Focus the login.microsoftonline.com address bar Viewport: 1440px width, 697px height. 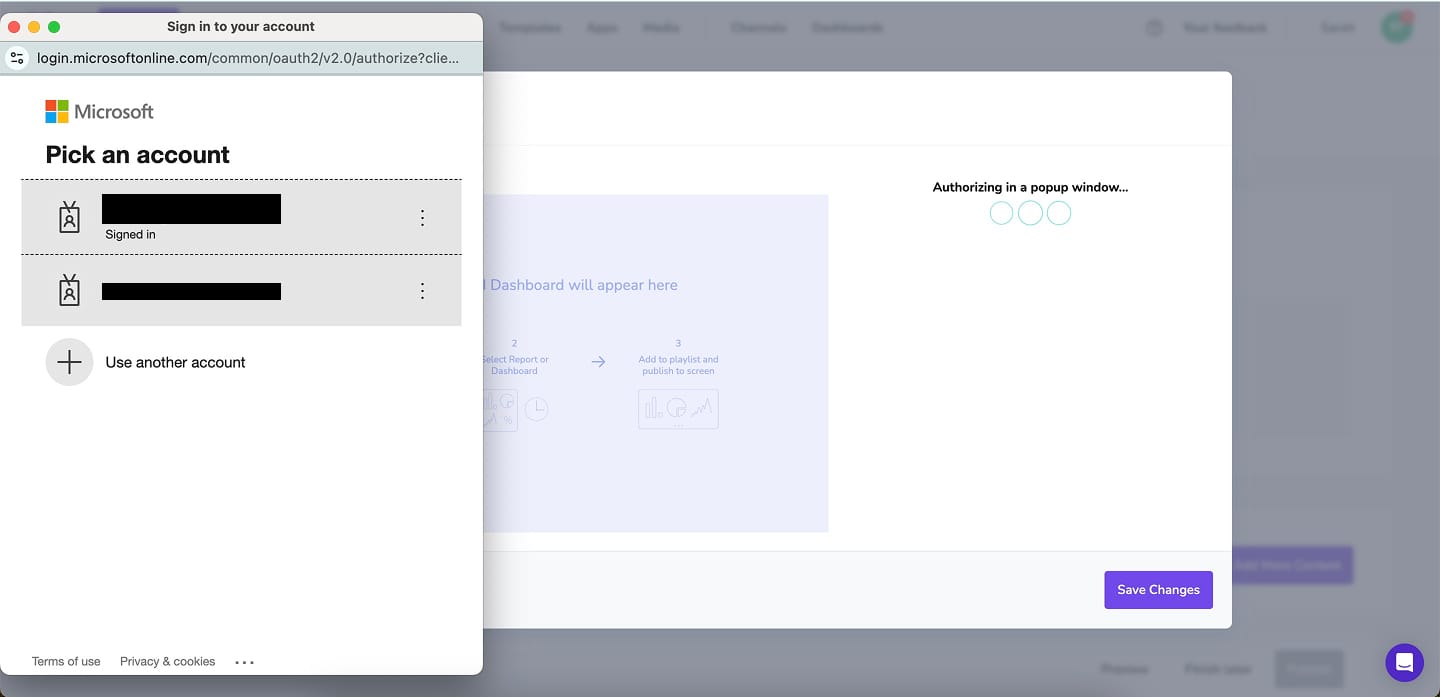pyautogui.click(x=248, y=58)
